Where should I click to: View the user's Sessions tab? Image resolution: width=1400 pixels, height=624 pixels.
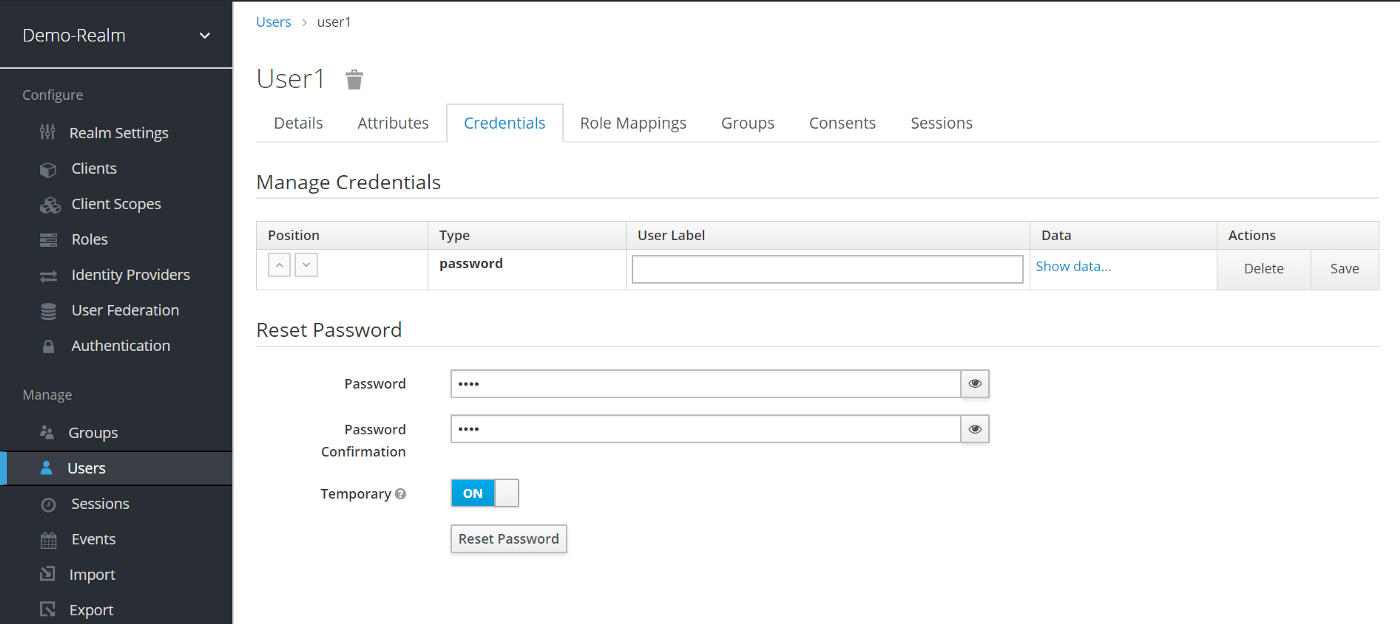coord(941,123)
